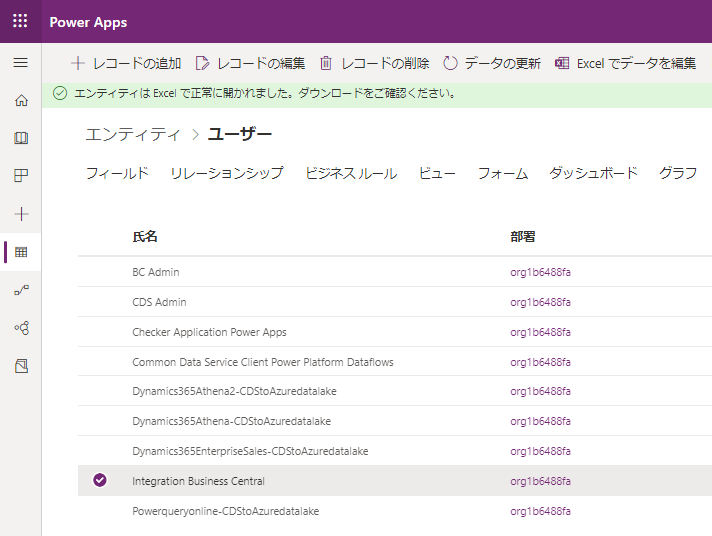Select Checker Application Power Apps row

point(395,332)
